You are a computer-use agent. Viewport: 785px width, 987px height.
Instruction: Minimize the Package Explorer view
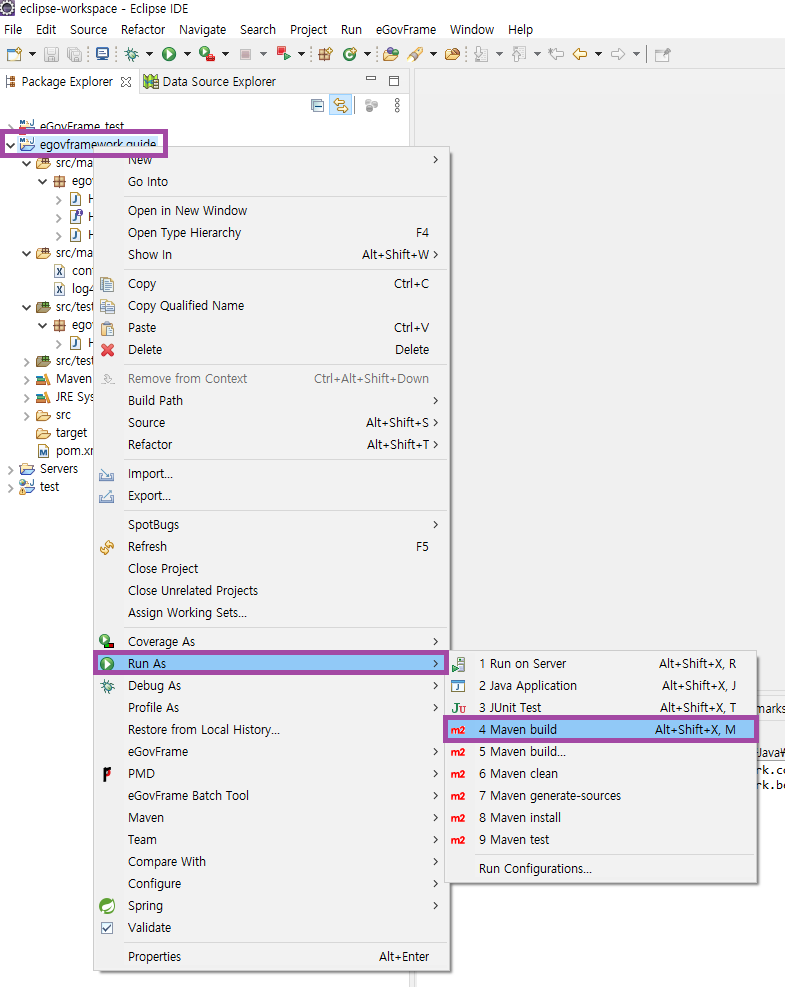[x=371, y=79]
